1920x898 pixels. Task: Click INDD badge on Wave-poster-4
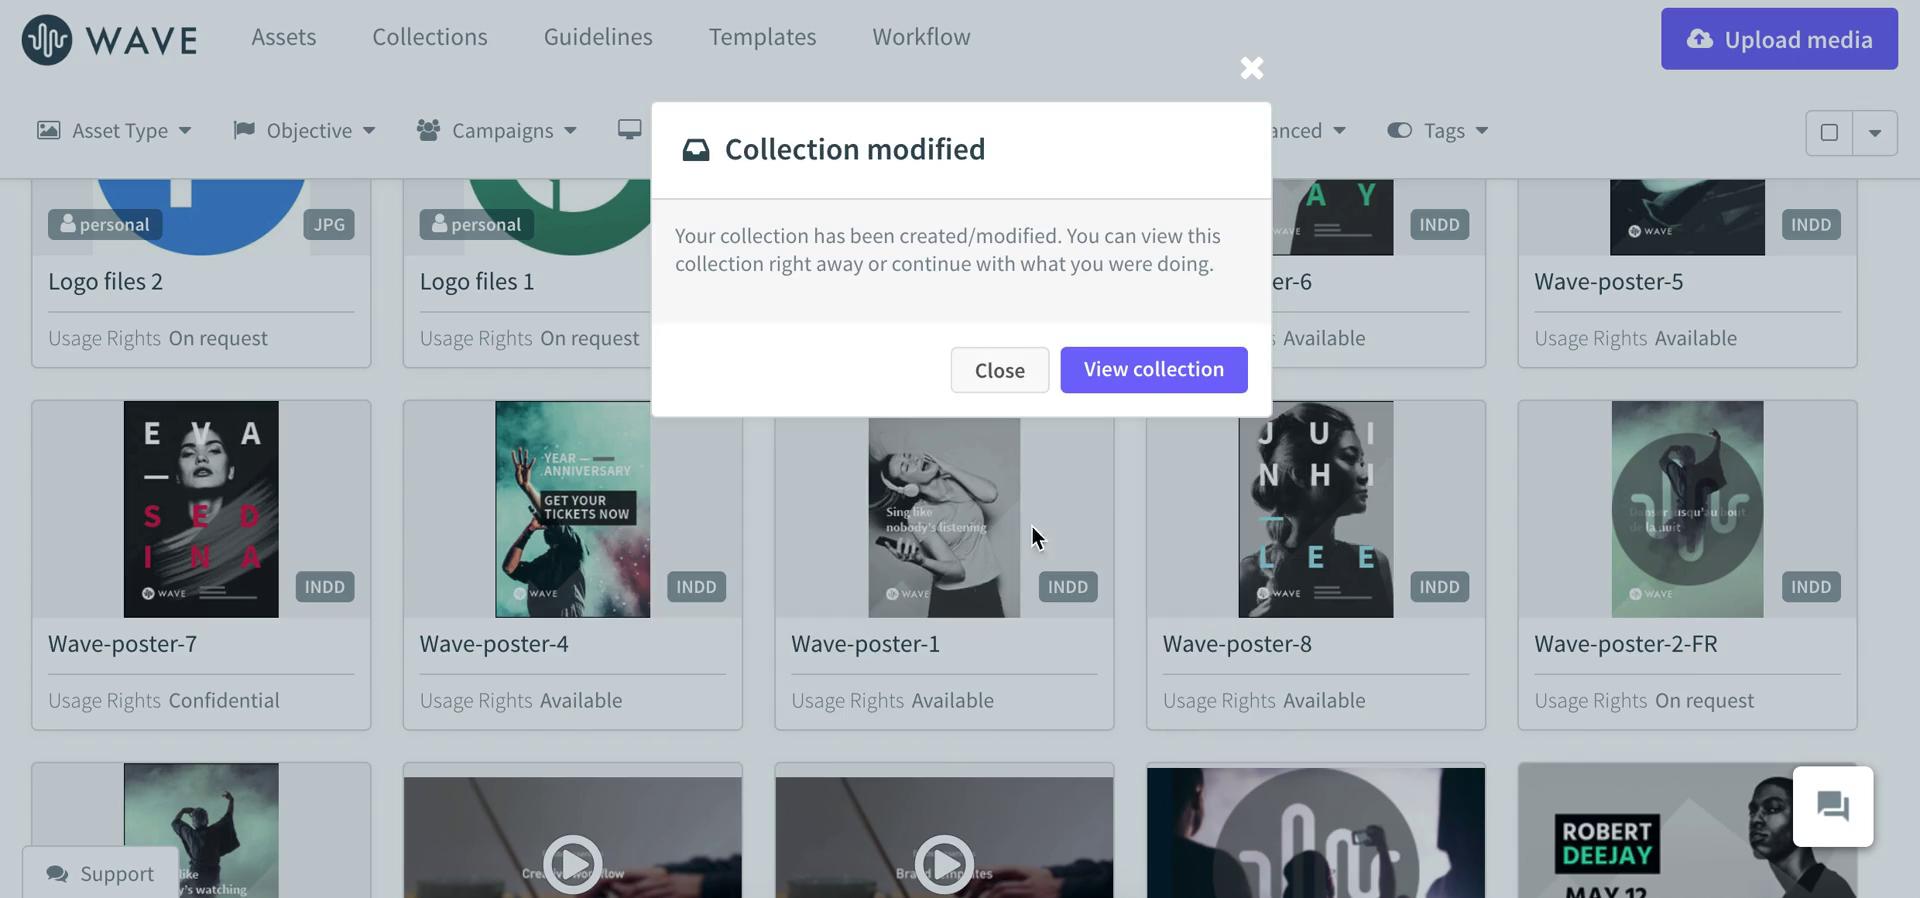click(696, 587)
